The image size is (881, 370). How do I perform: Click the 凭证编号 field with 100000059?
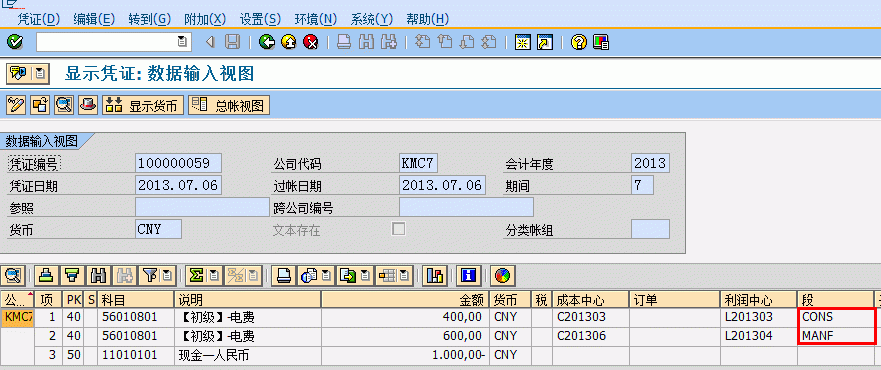click(x=179, y=163)
